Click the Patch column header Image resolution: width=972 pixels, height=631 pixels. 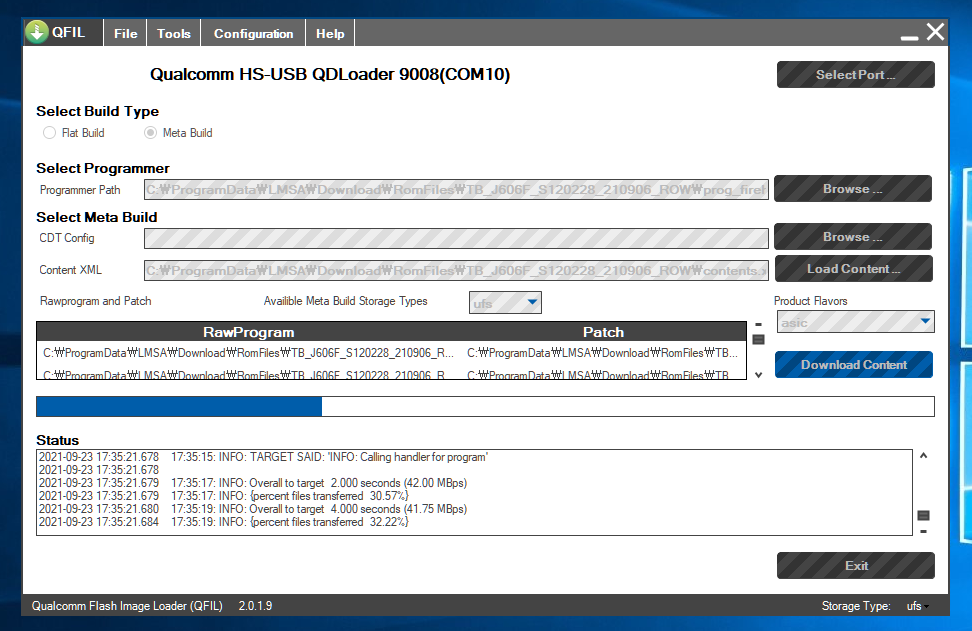pyautogui.click(x=603, y=332)
